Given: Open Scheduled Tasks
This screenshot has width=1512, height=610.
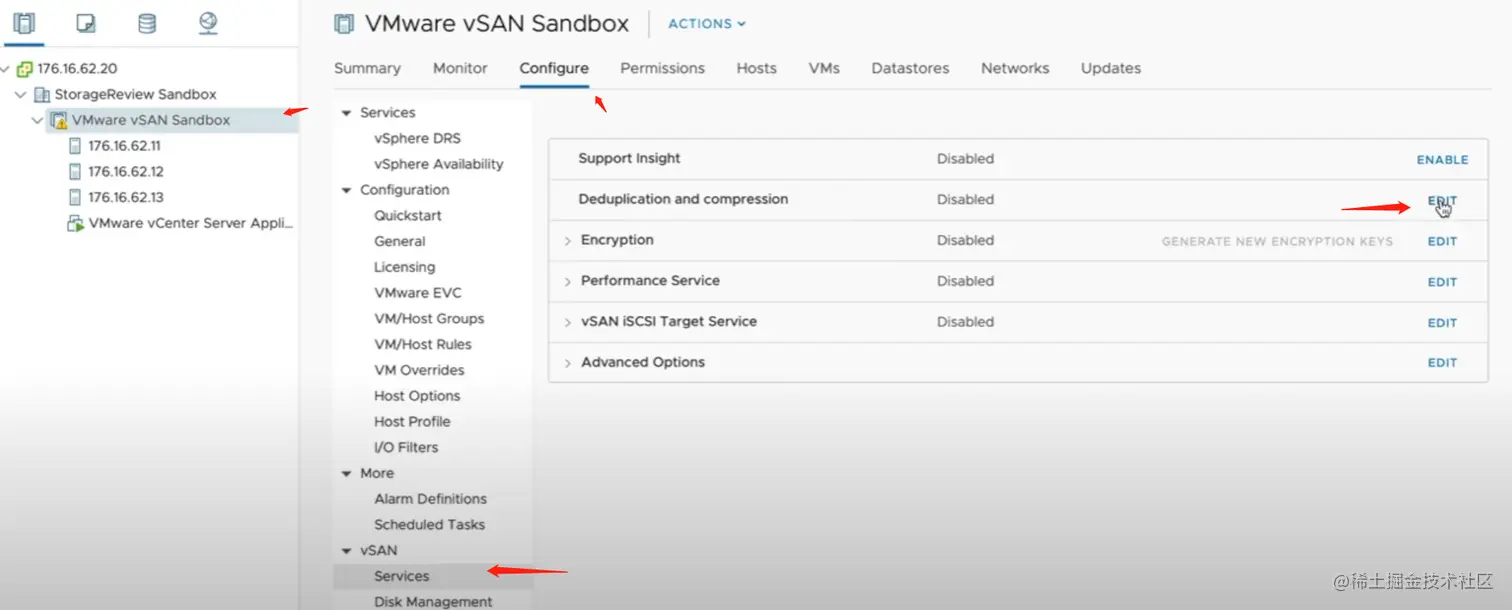Looking at the screenshot, I should click(429, 525).
